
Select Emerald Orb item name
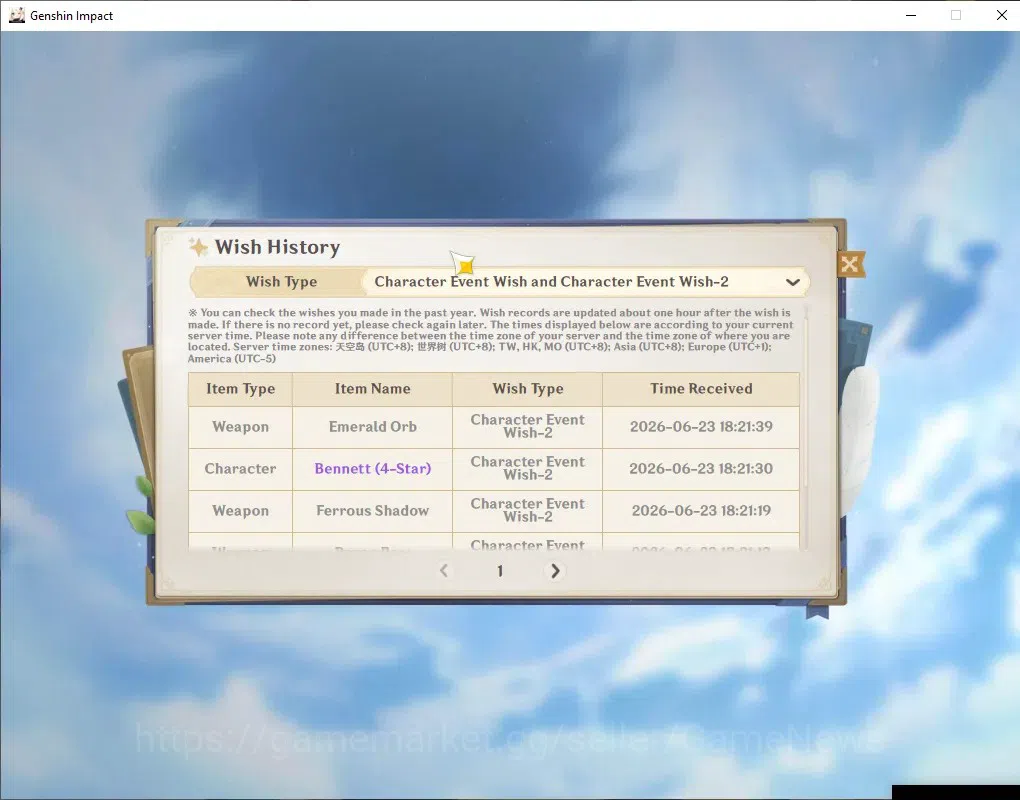373,427
